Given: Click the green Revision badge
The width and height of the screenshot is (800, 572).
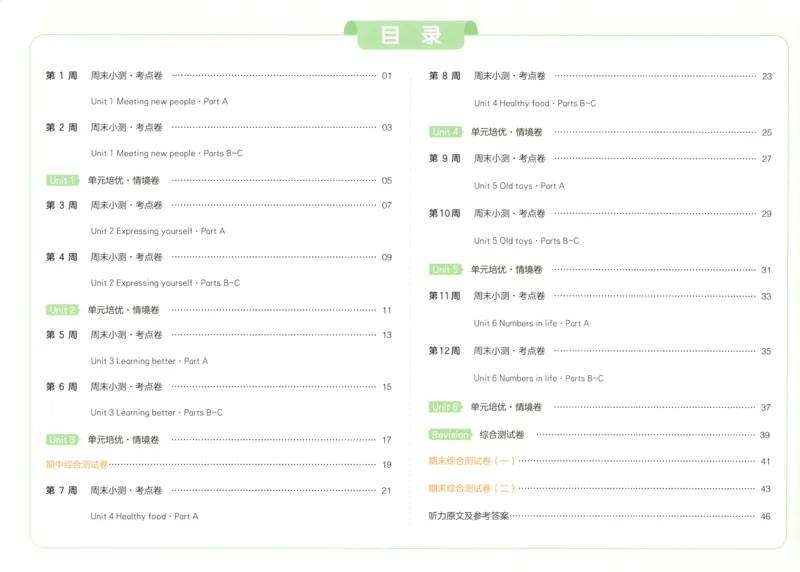Looking at the screenshot, I should pyautogui.click(x=449, y=435).
